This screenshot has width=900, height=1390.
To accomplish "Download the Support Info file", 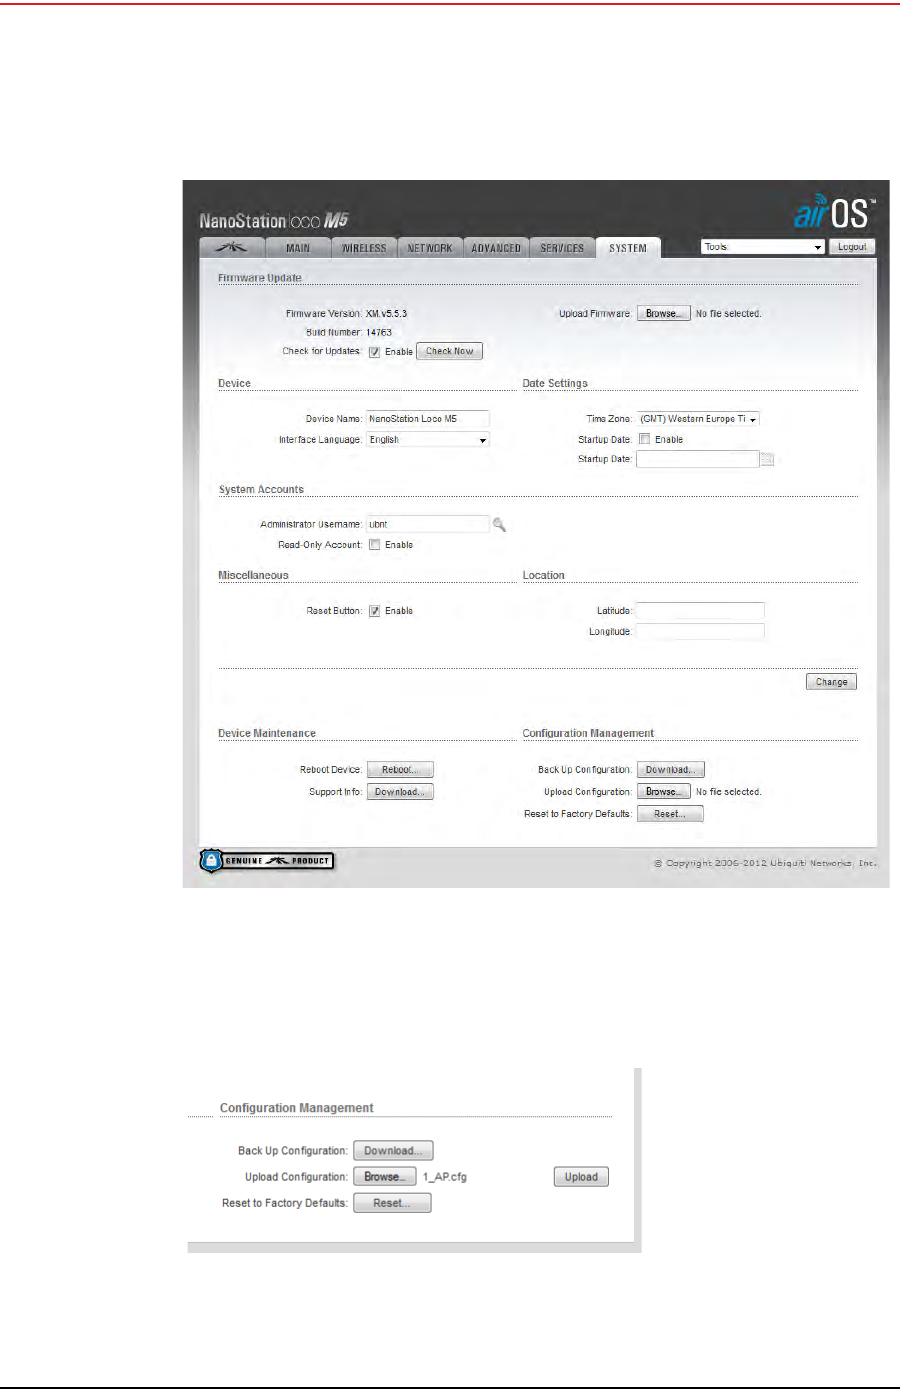I will 400,792.
